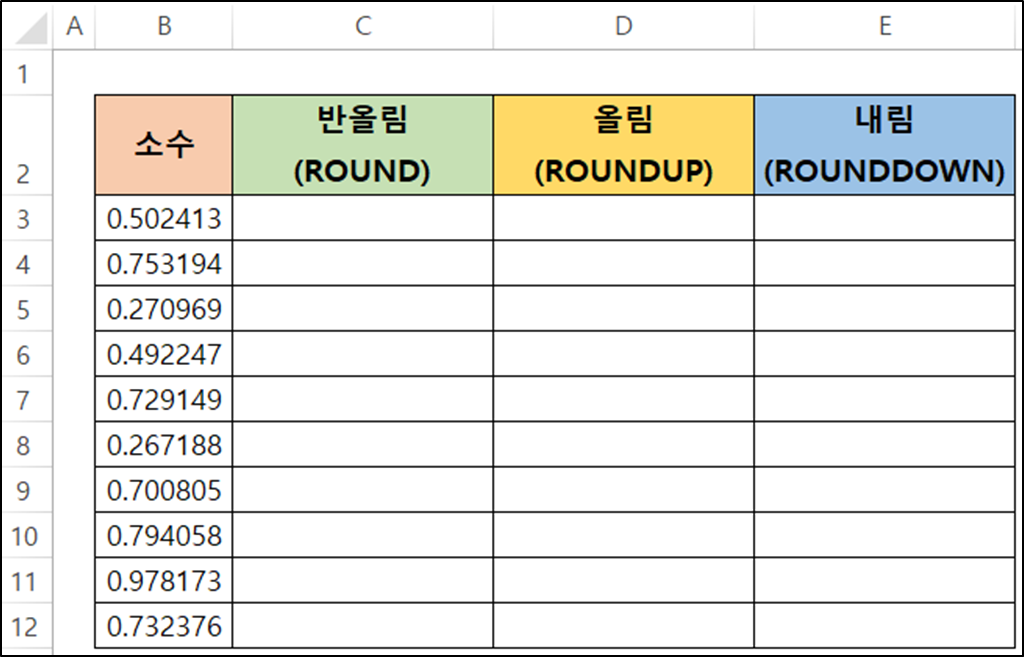This screenshot has width=1024, height=657.
Task: Select column B header
Action: coord(164,26)
